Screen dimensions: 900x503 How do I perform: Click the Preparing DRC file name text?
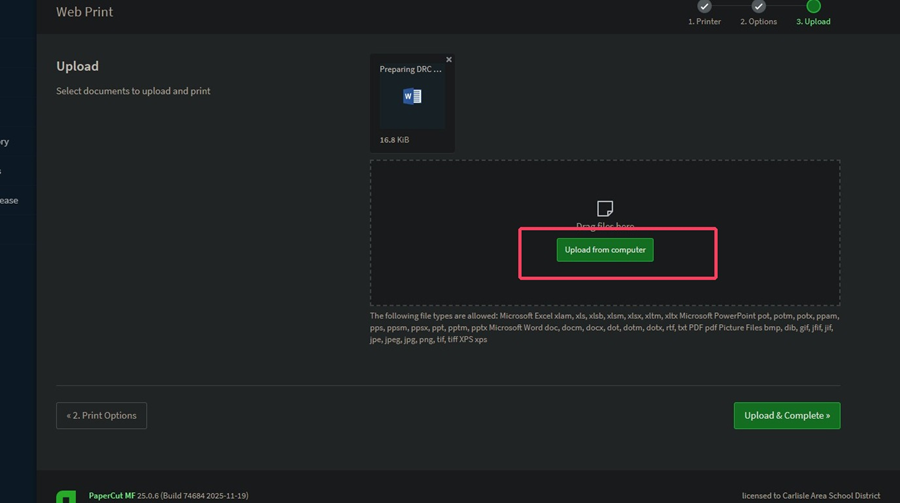tap(410, 69)
